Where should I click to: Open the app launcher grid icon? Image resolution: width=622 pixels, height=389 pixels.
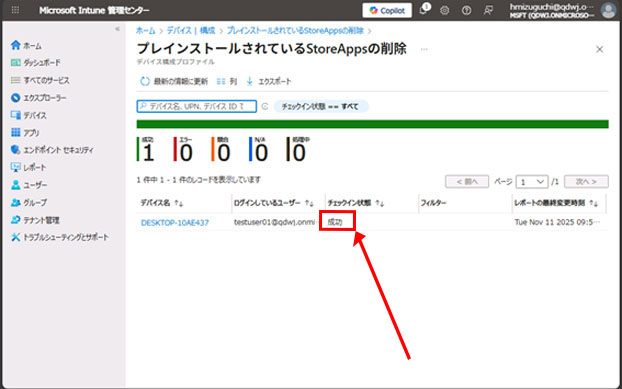(15, 10)
